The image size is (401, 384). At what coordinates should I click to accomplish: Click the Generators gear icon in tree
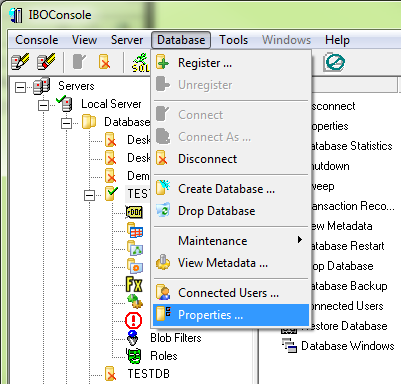[x=135, y=301]
